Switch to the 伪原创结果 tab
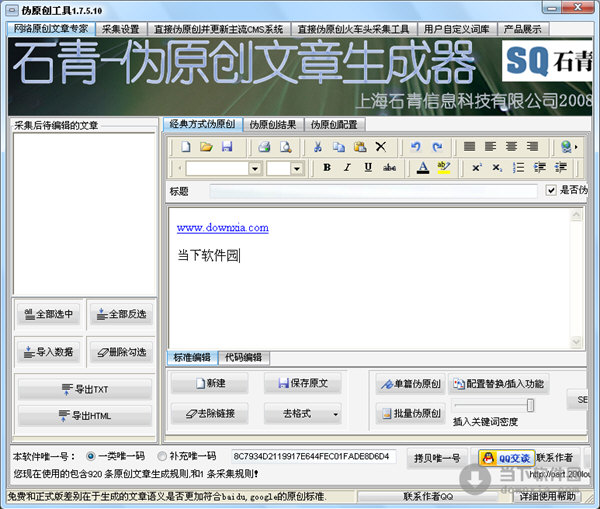 click(x=273, y=124)
